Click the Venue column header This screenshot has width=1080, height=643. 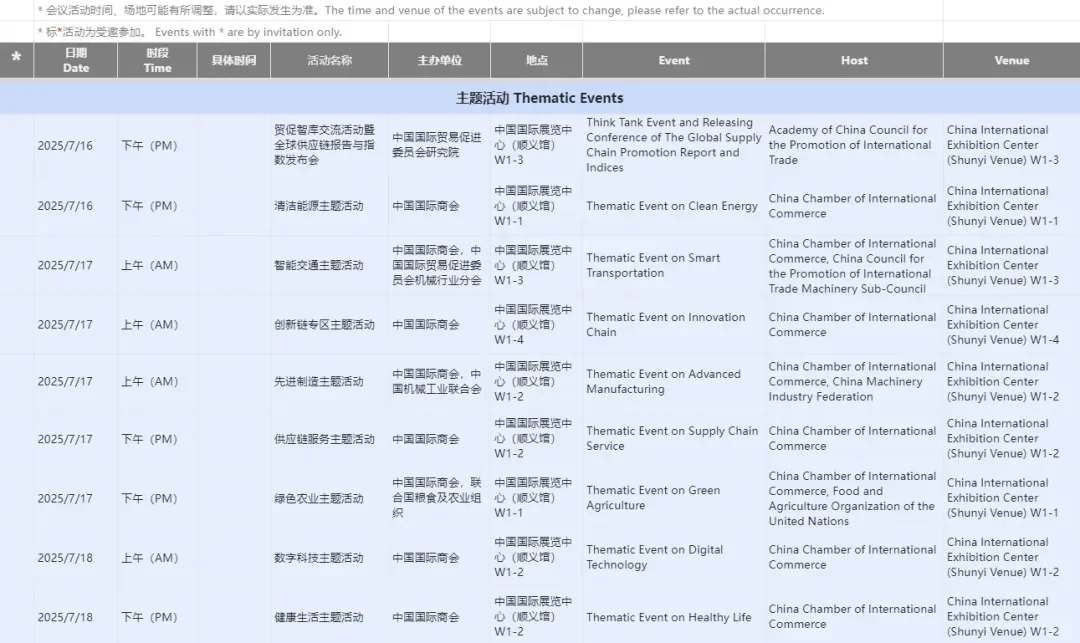click(1011, 60)
